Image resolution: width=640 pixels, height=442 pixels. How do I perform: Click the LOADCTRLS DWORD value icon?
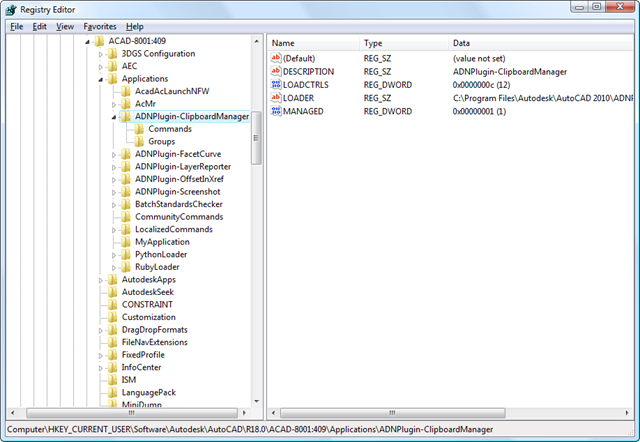(276, 85)
